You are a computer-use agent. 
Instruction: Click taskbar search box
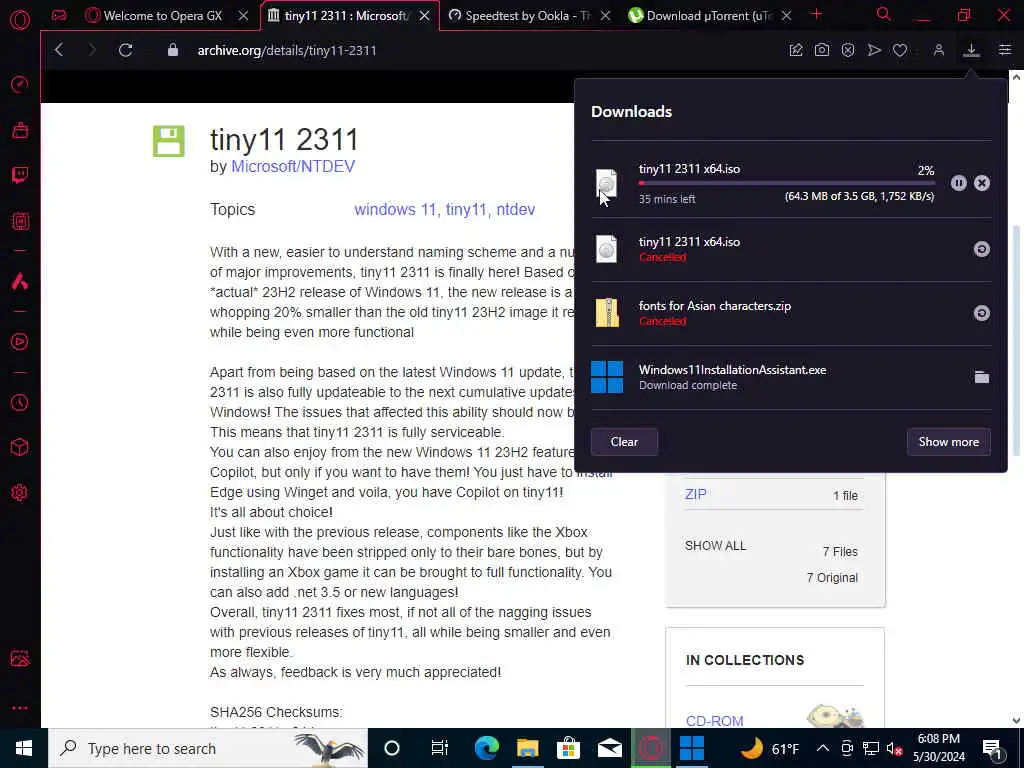[208, 748]
